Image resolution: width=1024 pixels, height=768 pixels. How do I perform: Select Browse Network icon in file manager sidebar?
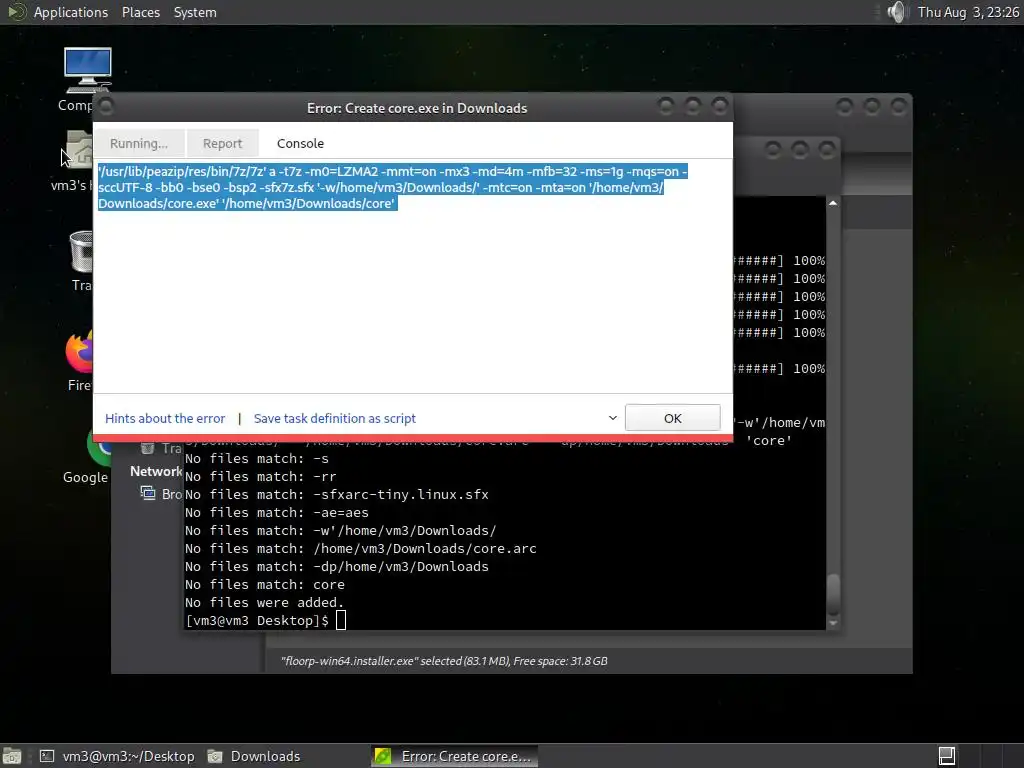click(x=148, y=493)
